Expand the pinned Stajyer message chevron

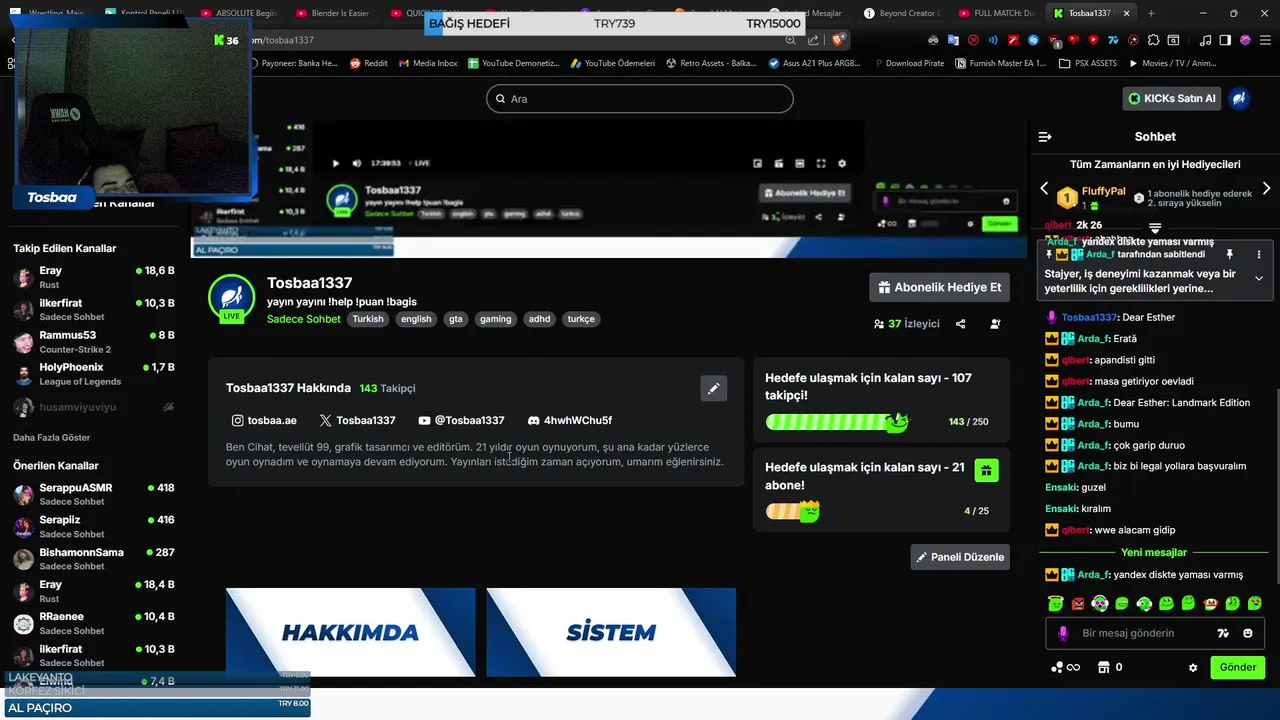point(1259,279)
